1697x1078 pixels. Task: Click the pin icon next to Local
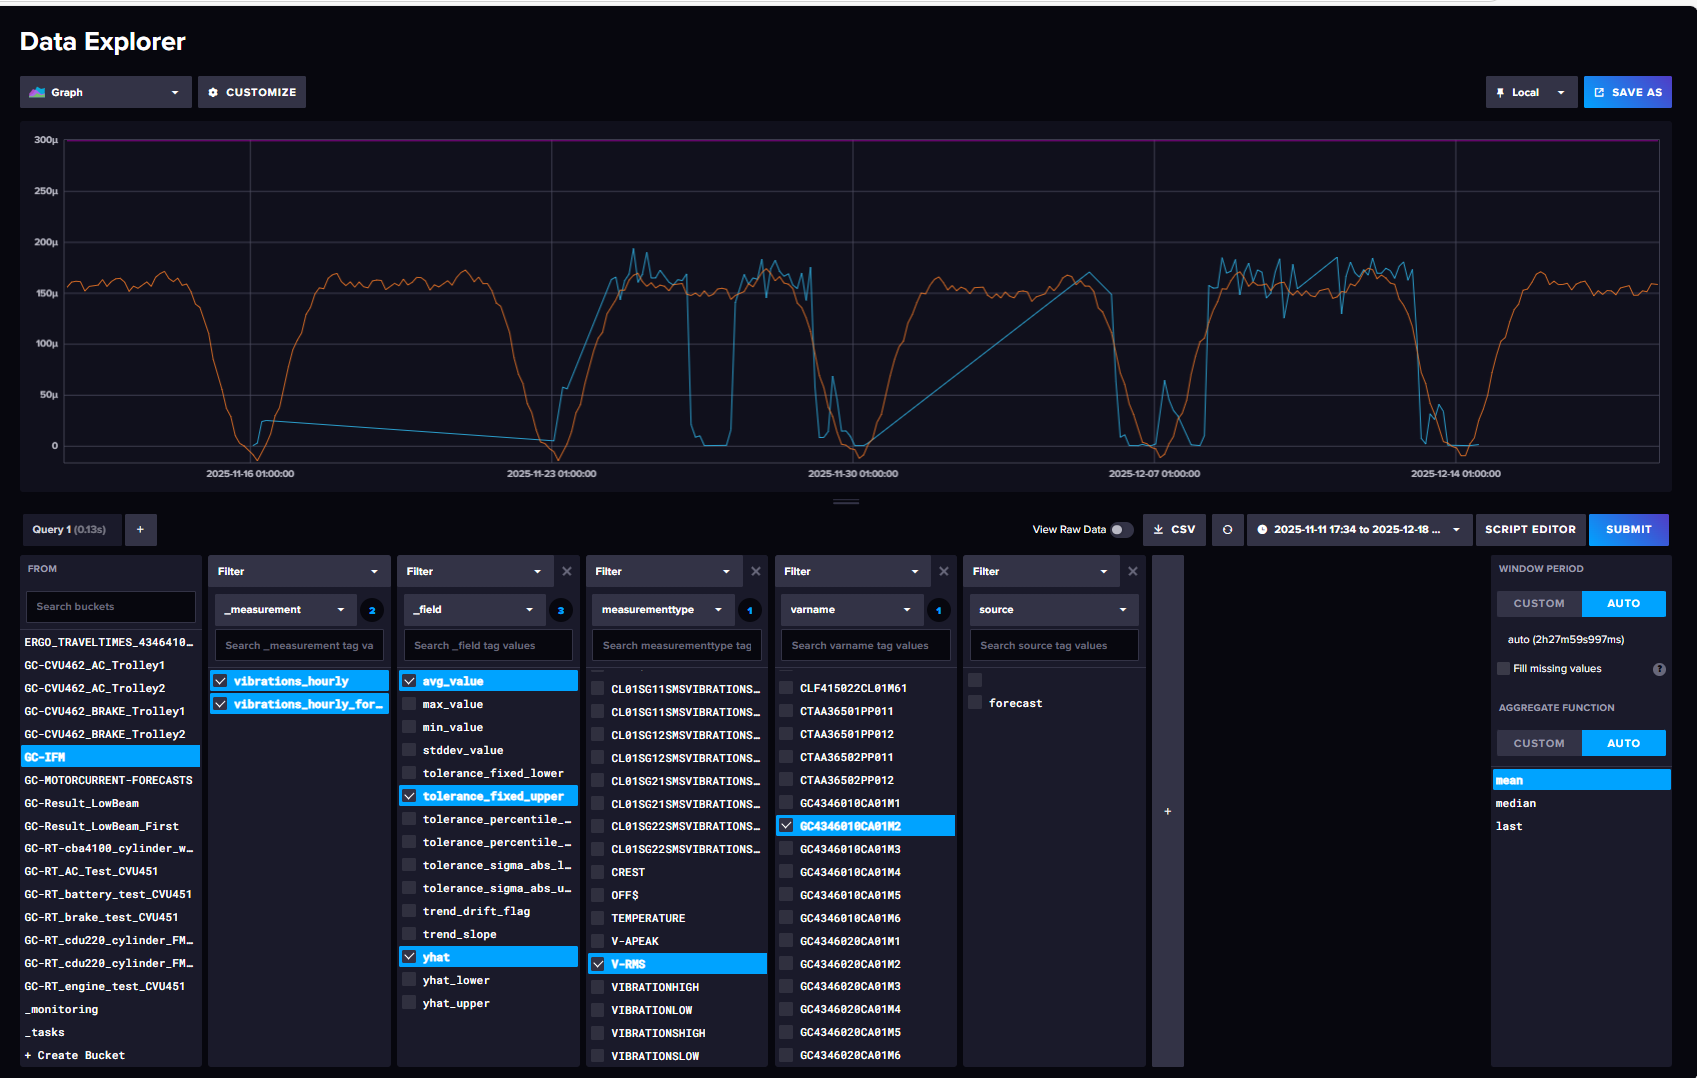[1501, 91]
